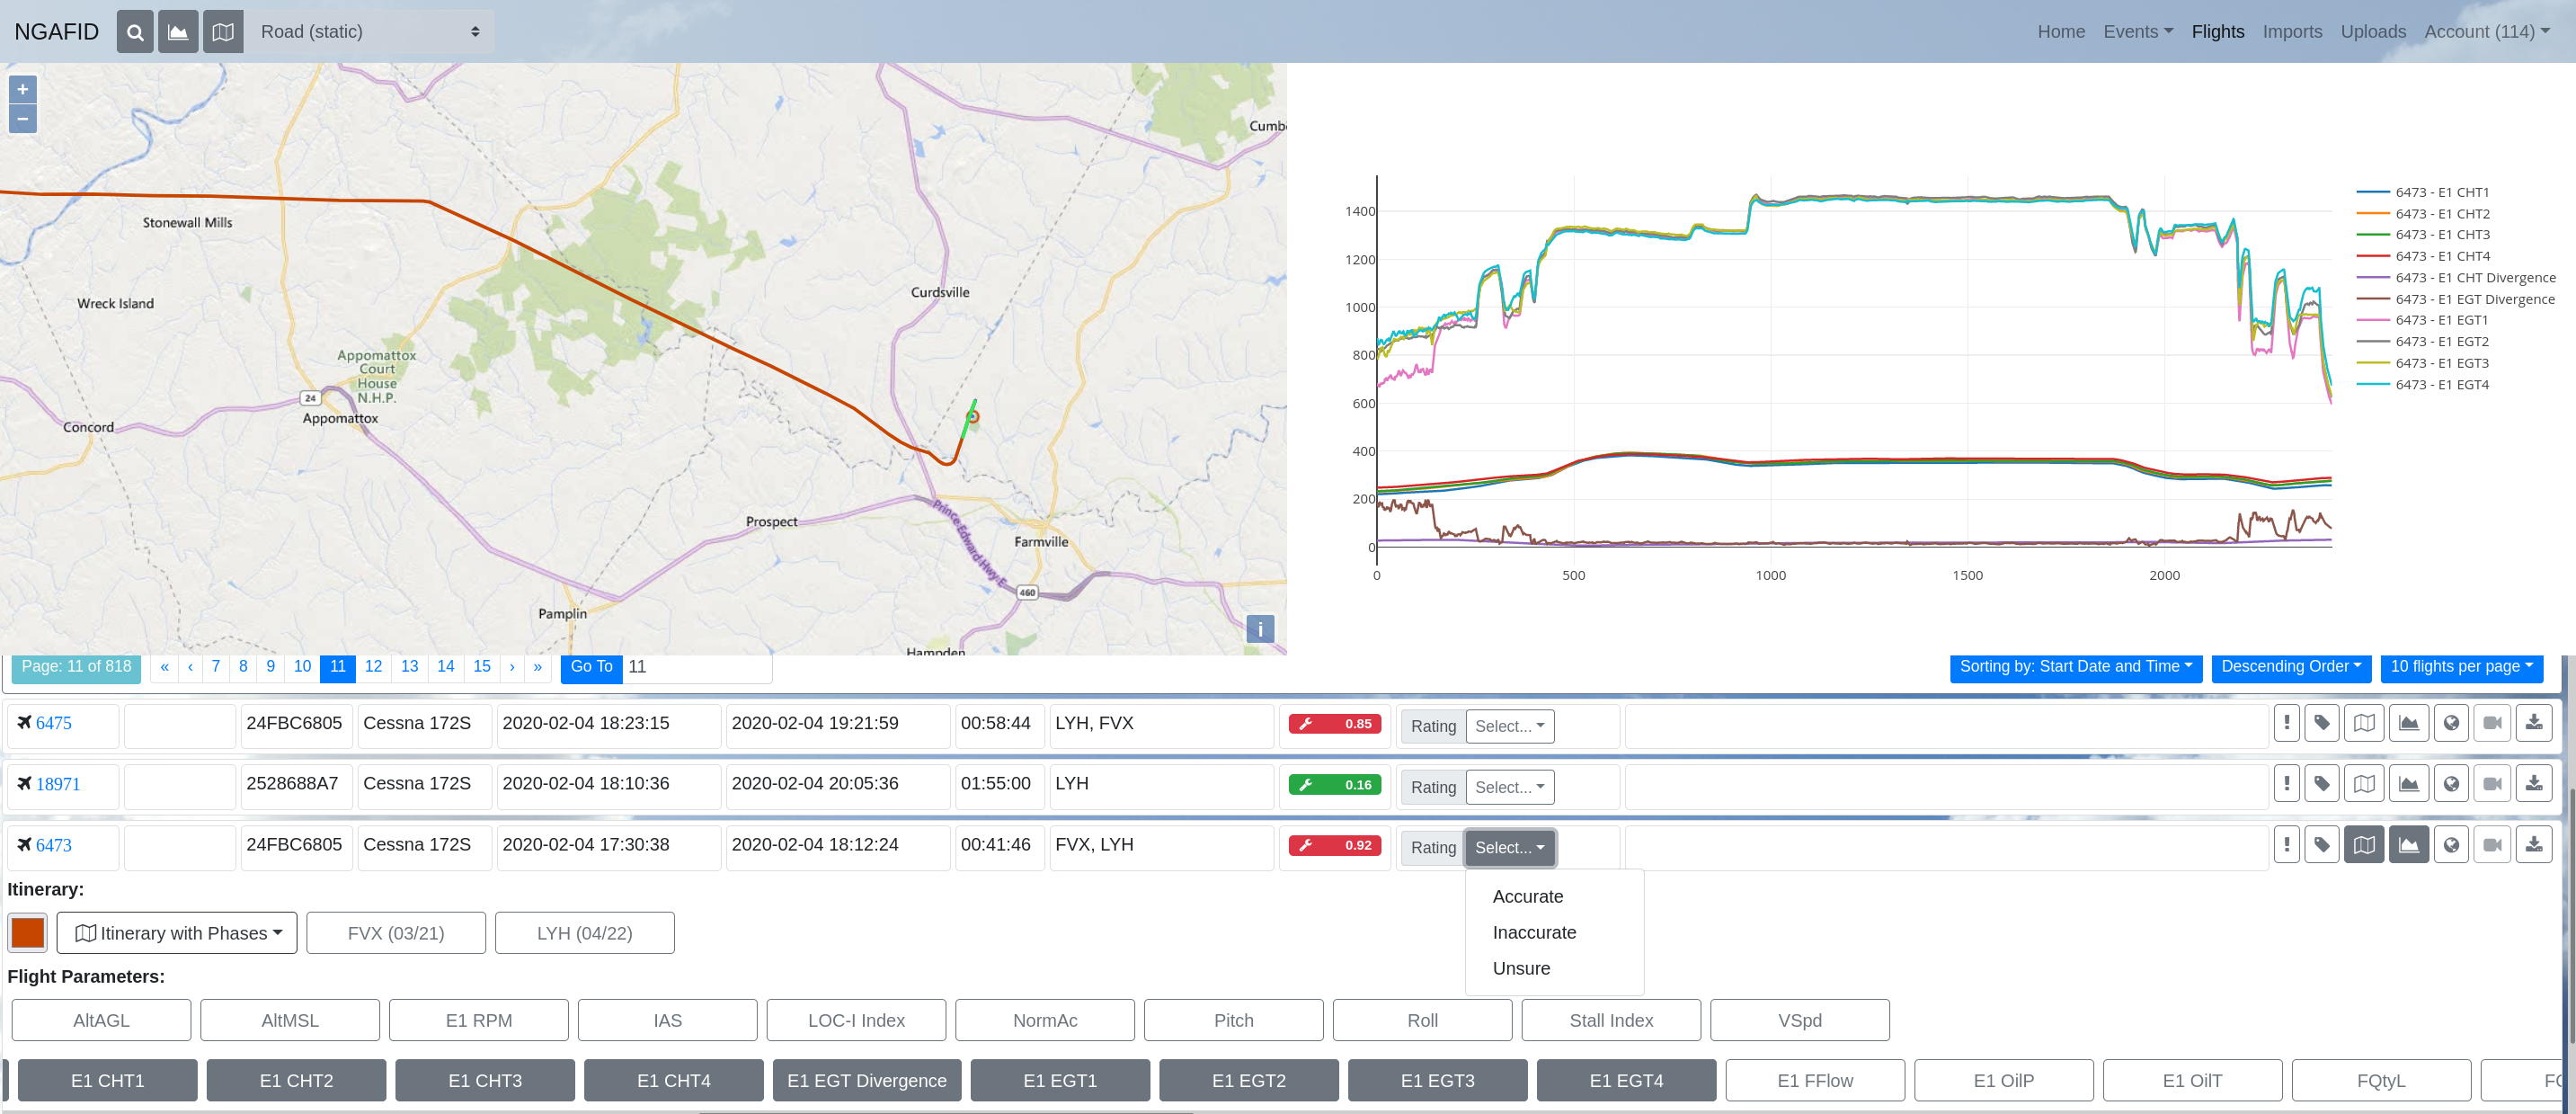Show chart plot for flight 6475
The height and width of the screenshot is (1114, 2576).
point(2409,723)
